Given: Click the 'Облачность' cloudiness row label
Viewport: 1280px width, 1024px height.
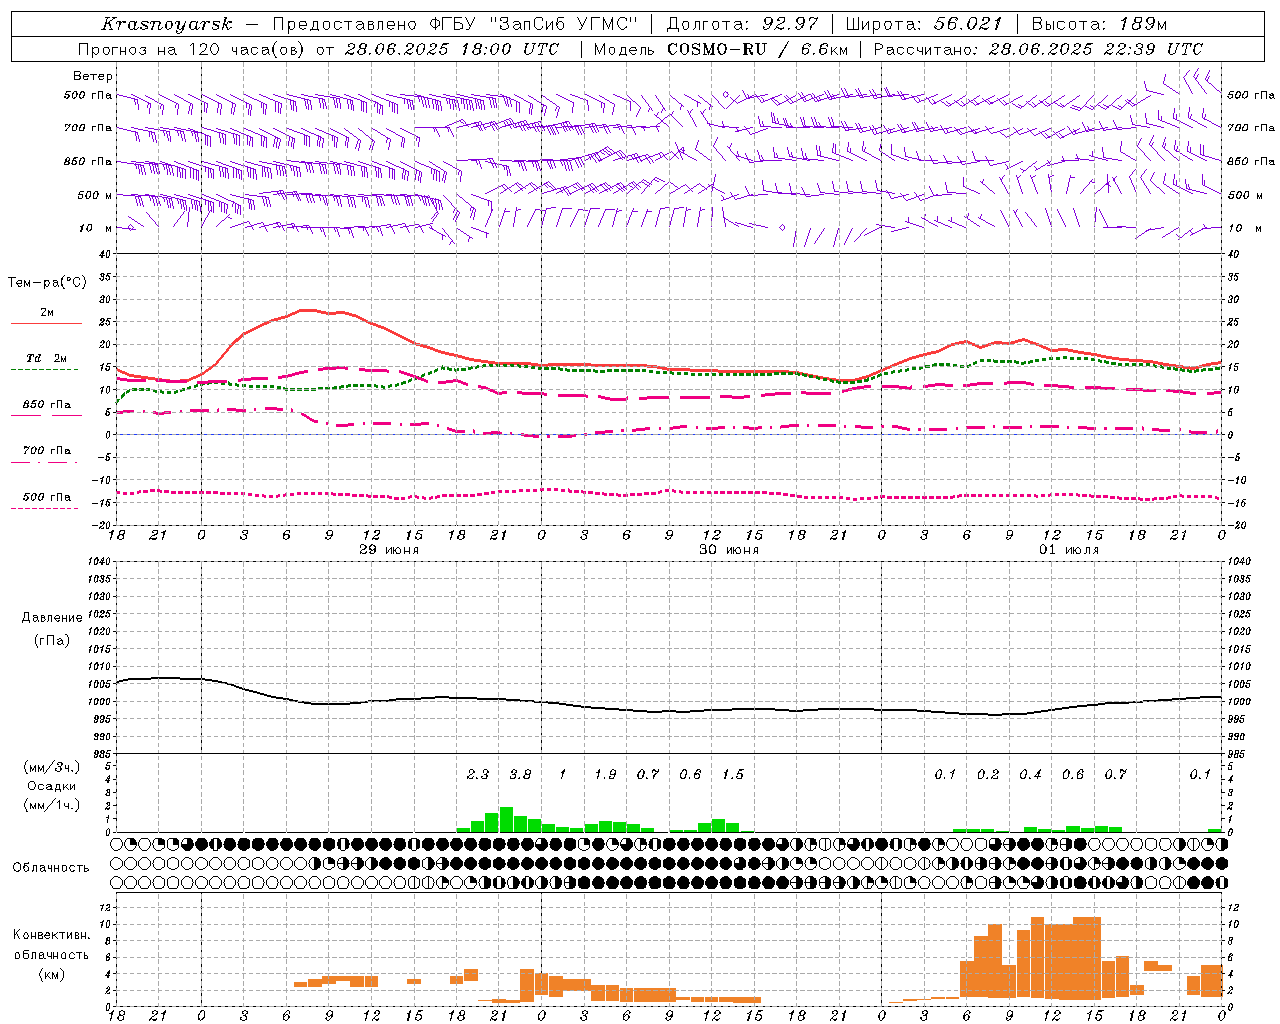Looking at the screenshot, I should (x=51, y=868).
